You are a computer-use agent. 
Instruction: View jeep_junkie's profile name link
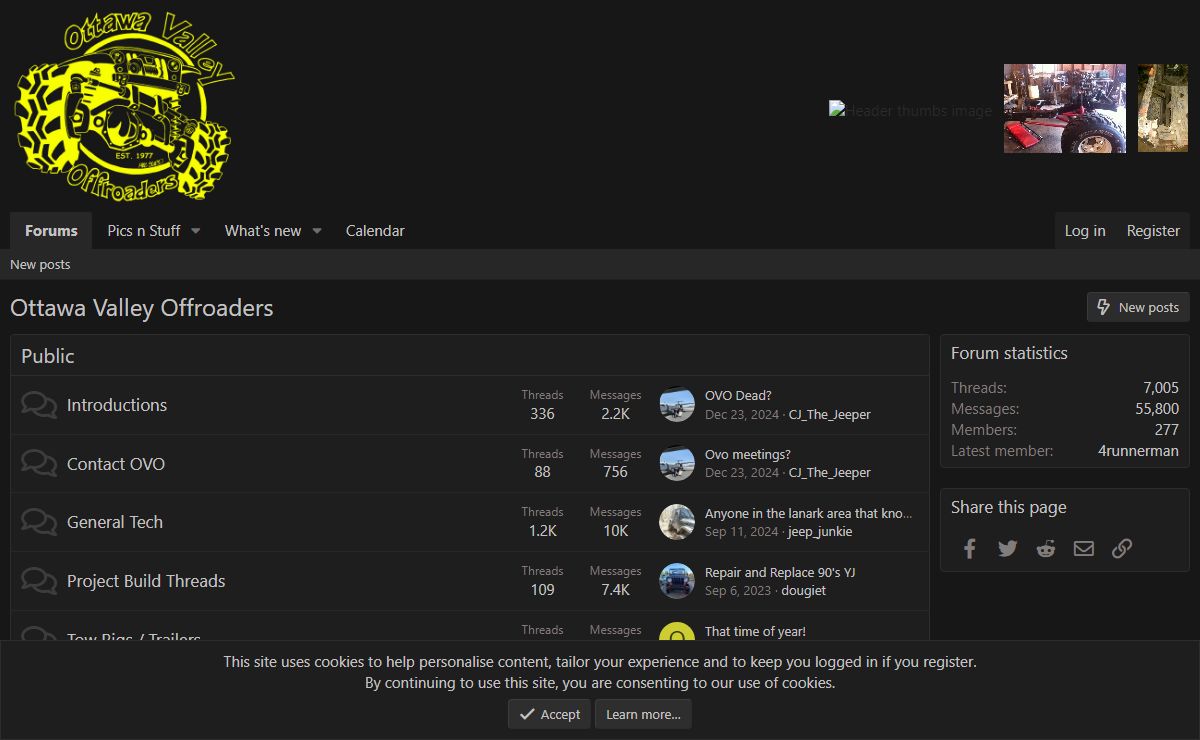coord(820,532)
